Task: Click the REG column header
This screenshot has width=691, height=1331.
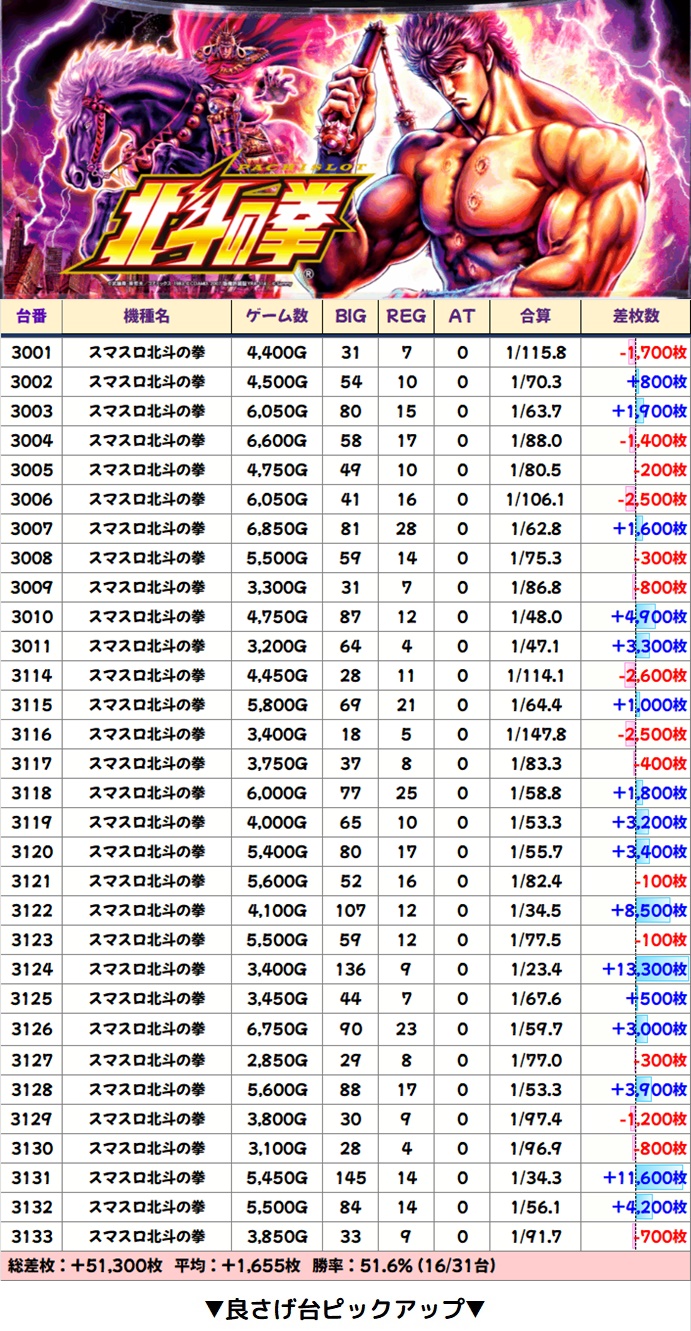Action: [406, 317]
